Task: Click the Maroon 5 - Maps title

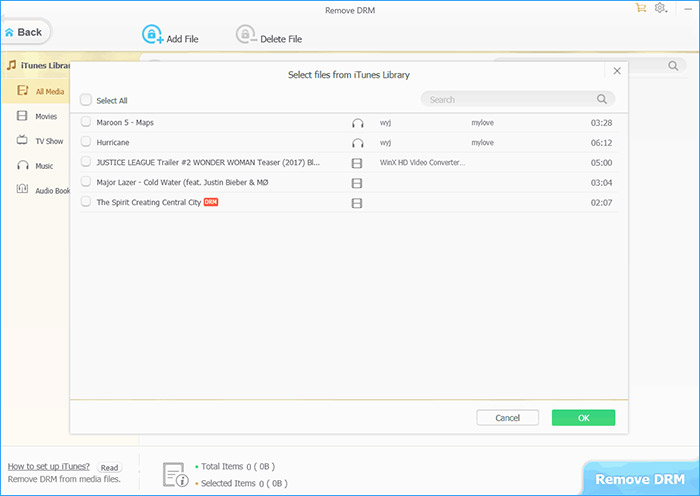Action: point(125,122)
